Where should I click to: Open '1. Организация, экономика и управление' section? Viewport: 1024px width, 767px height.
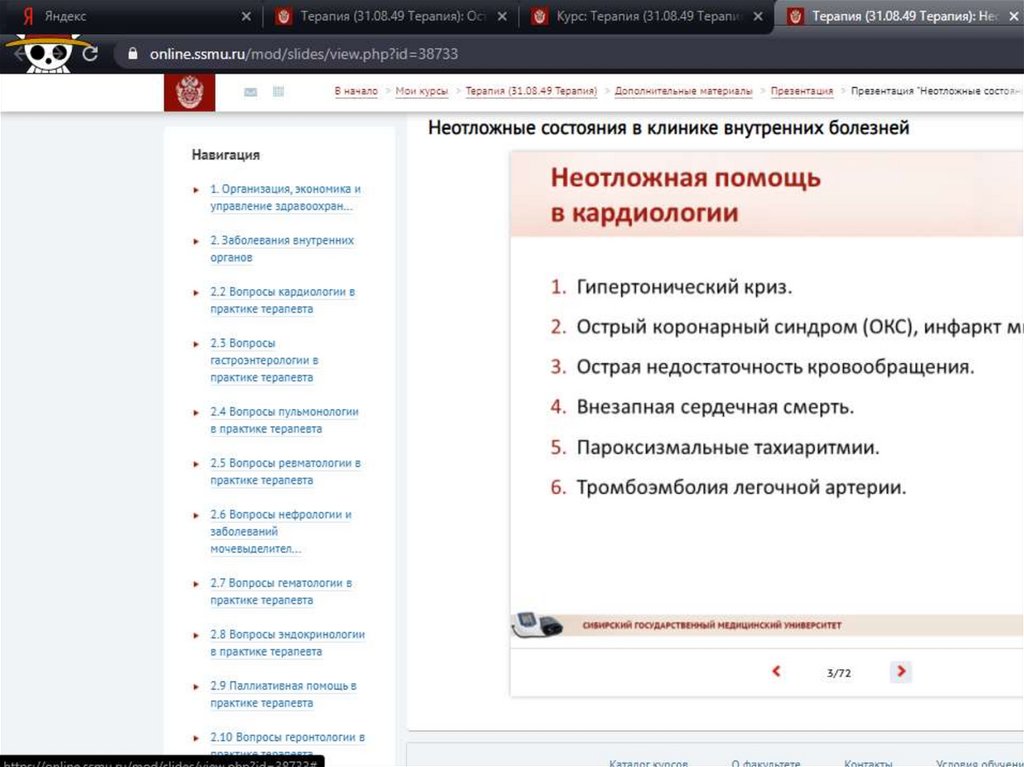(x=285, y=197)
